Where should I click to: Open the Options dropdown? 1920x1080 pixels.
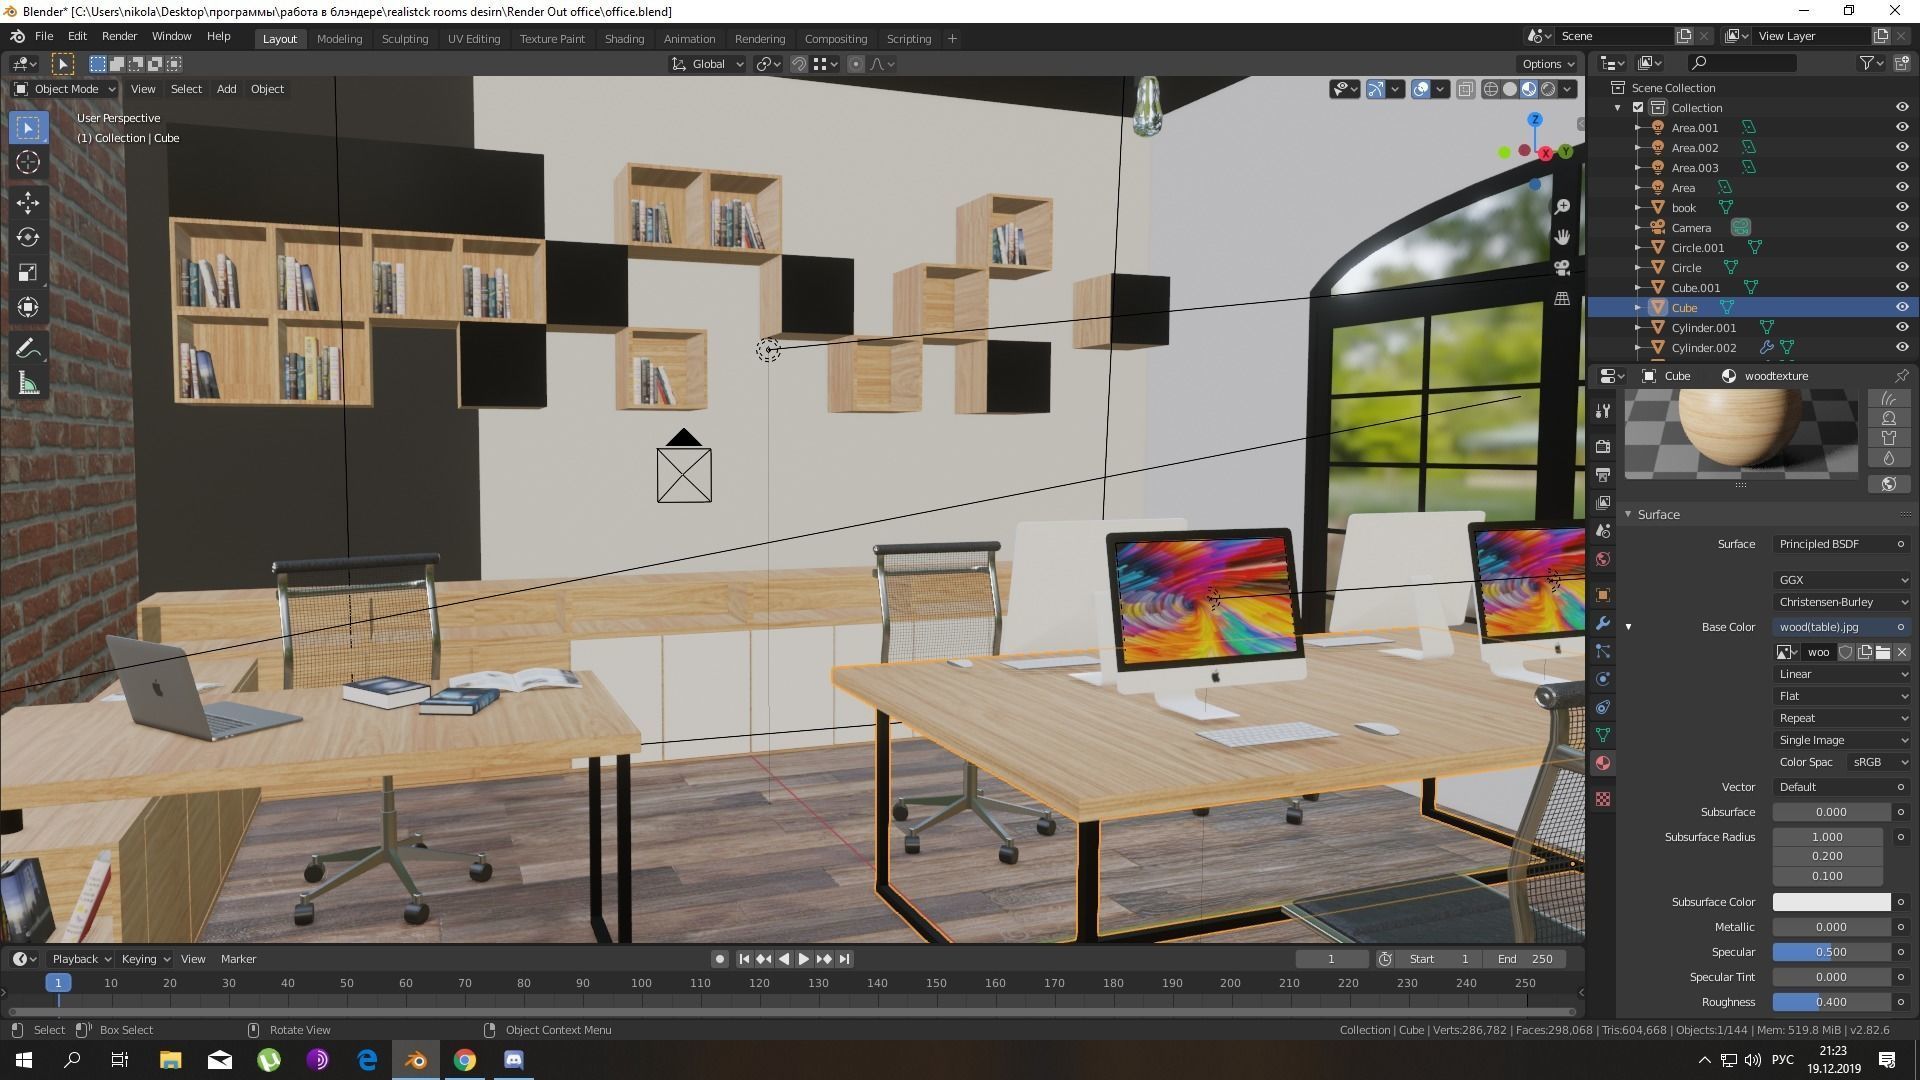(x=1548, y=64)
